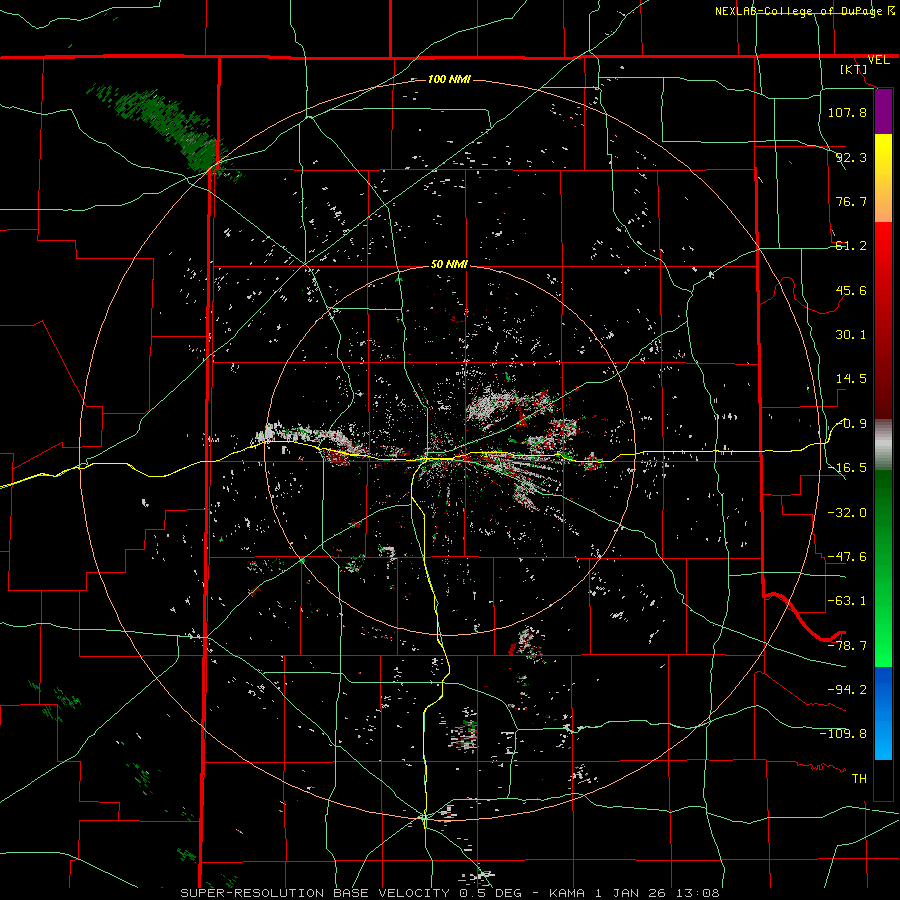Click the 50 NMI range ring label
The width and height of the screenshot is (900, 900).
[x=449, y=264]
